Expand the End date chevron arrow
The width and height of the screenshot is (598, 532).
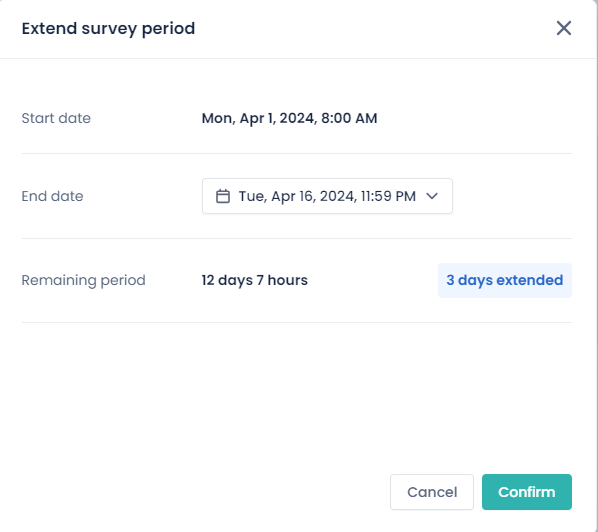[x=432, y=196]
